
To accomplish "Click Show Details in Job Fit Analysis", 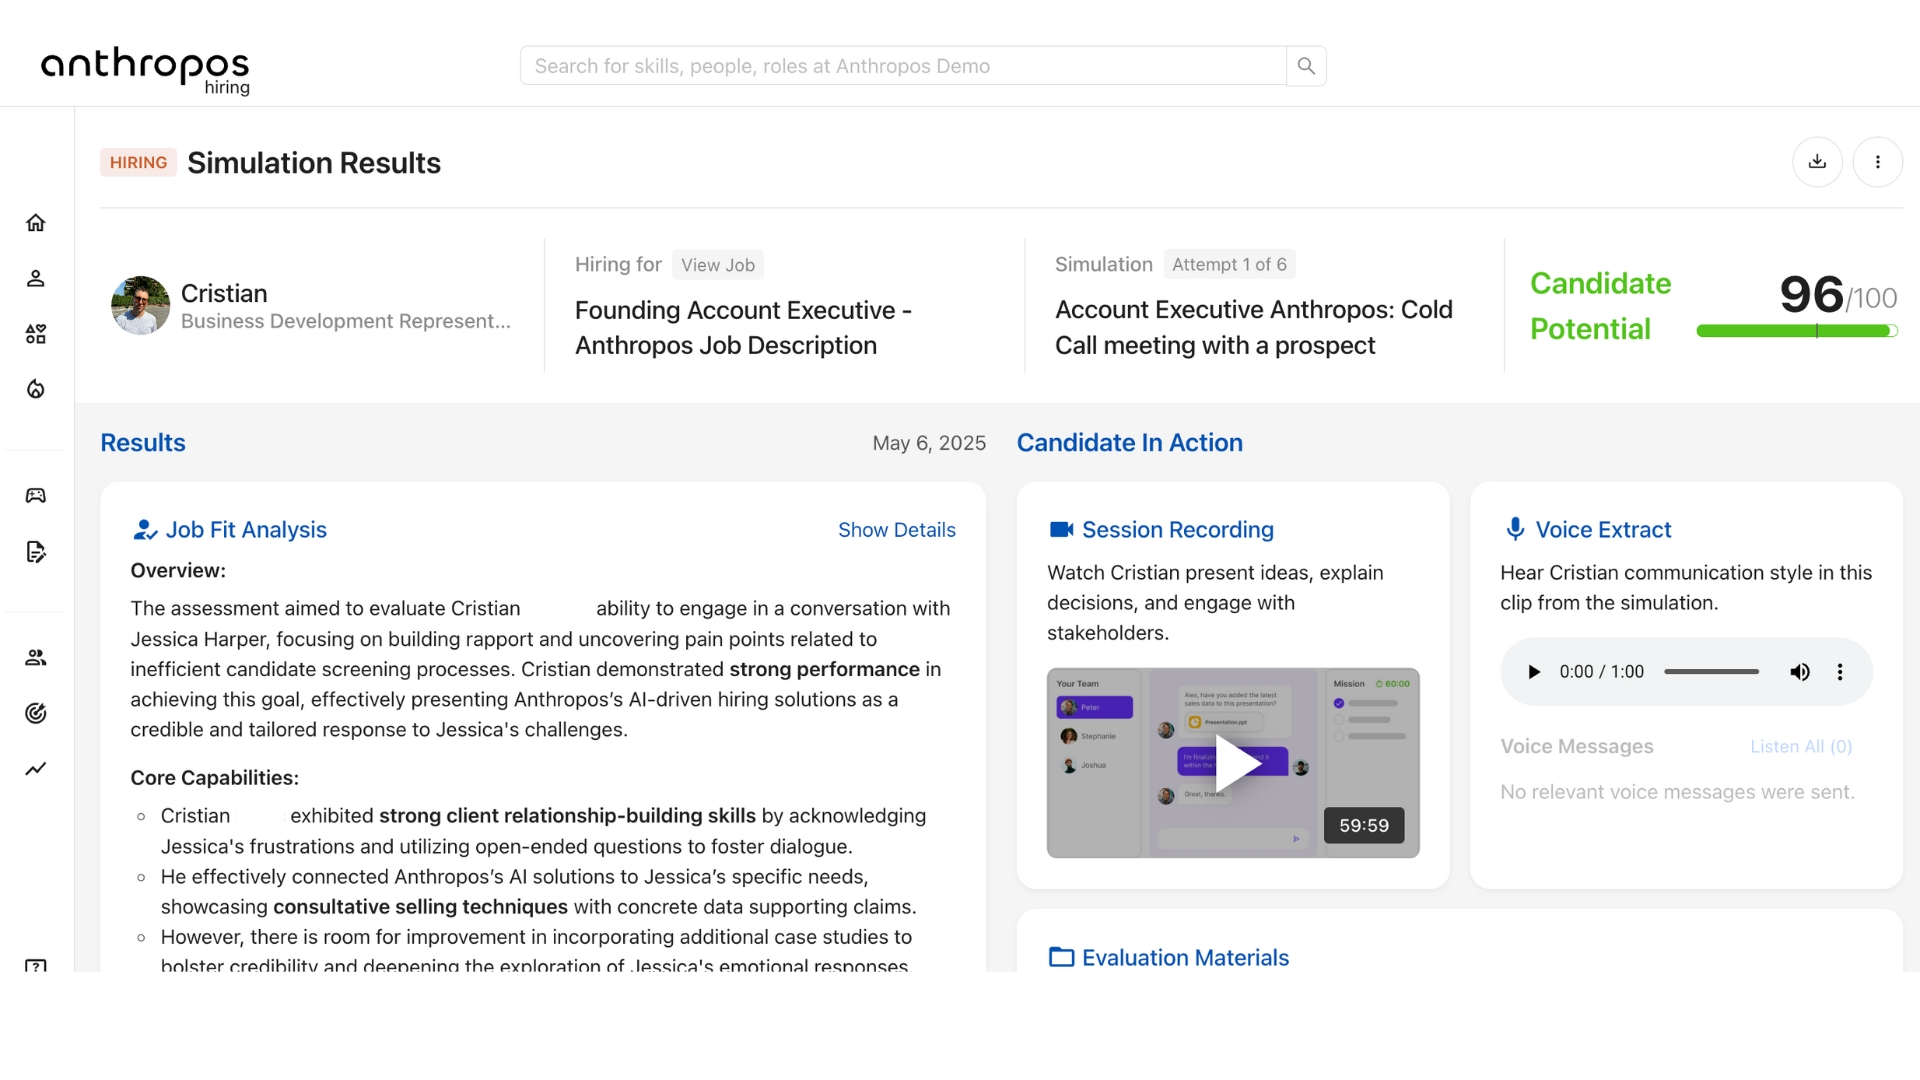I will [896, 530].
